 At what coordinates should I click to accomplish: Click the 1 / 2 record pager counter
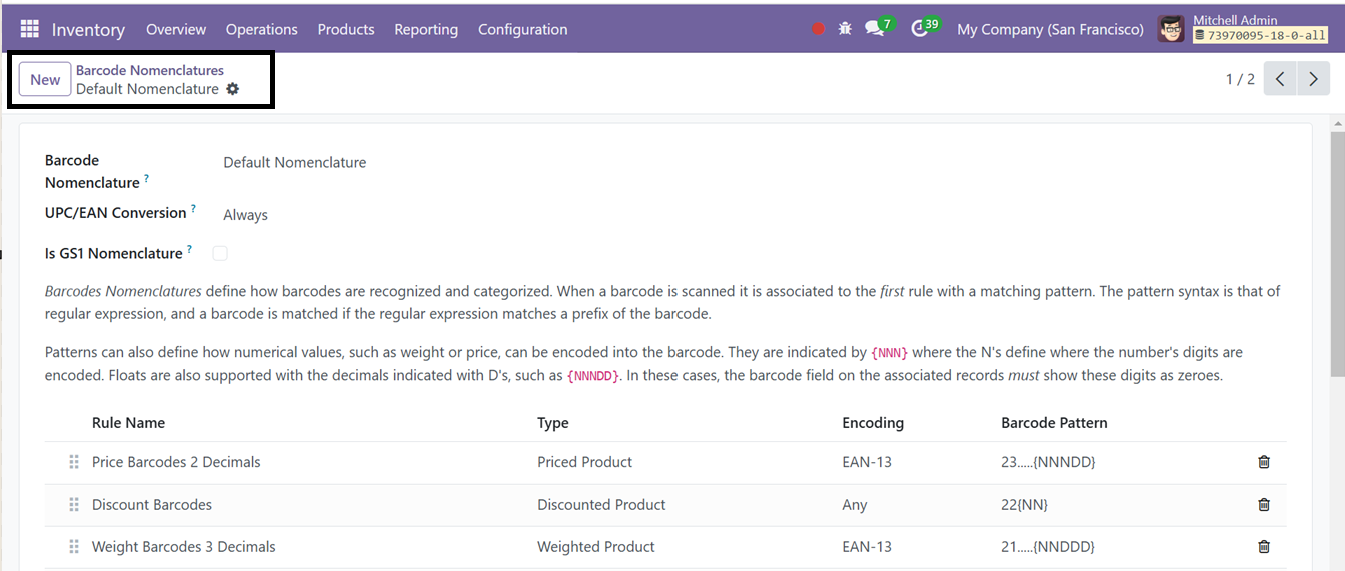point(1240,79)
